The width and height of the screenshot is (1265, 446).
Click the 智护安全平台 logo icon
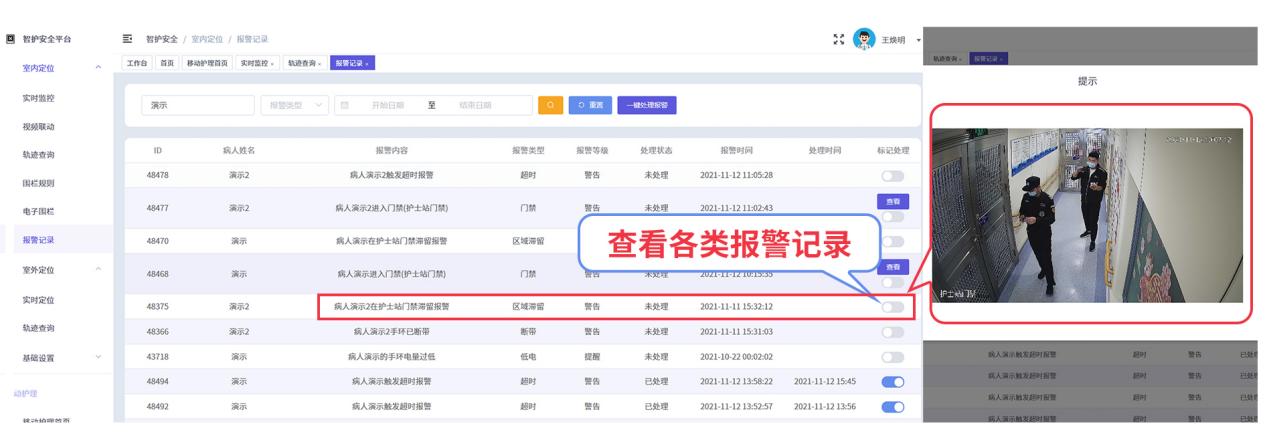10,39
